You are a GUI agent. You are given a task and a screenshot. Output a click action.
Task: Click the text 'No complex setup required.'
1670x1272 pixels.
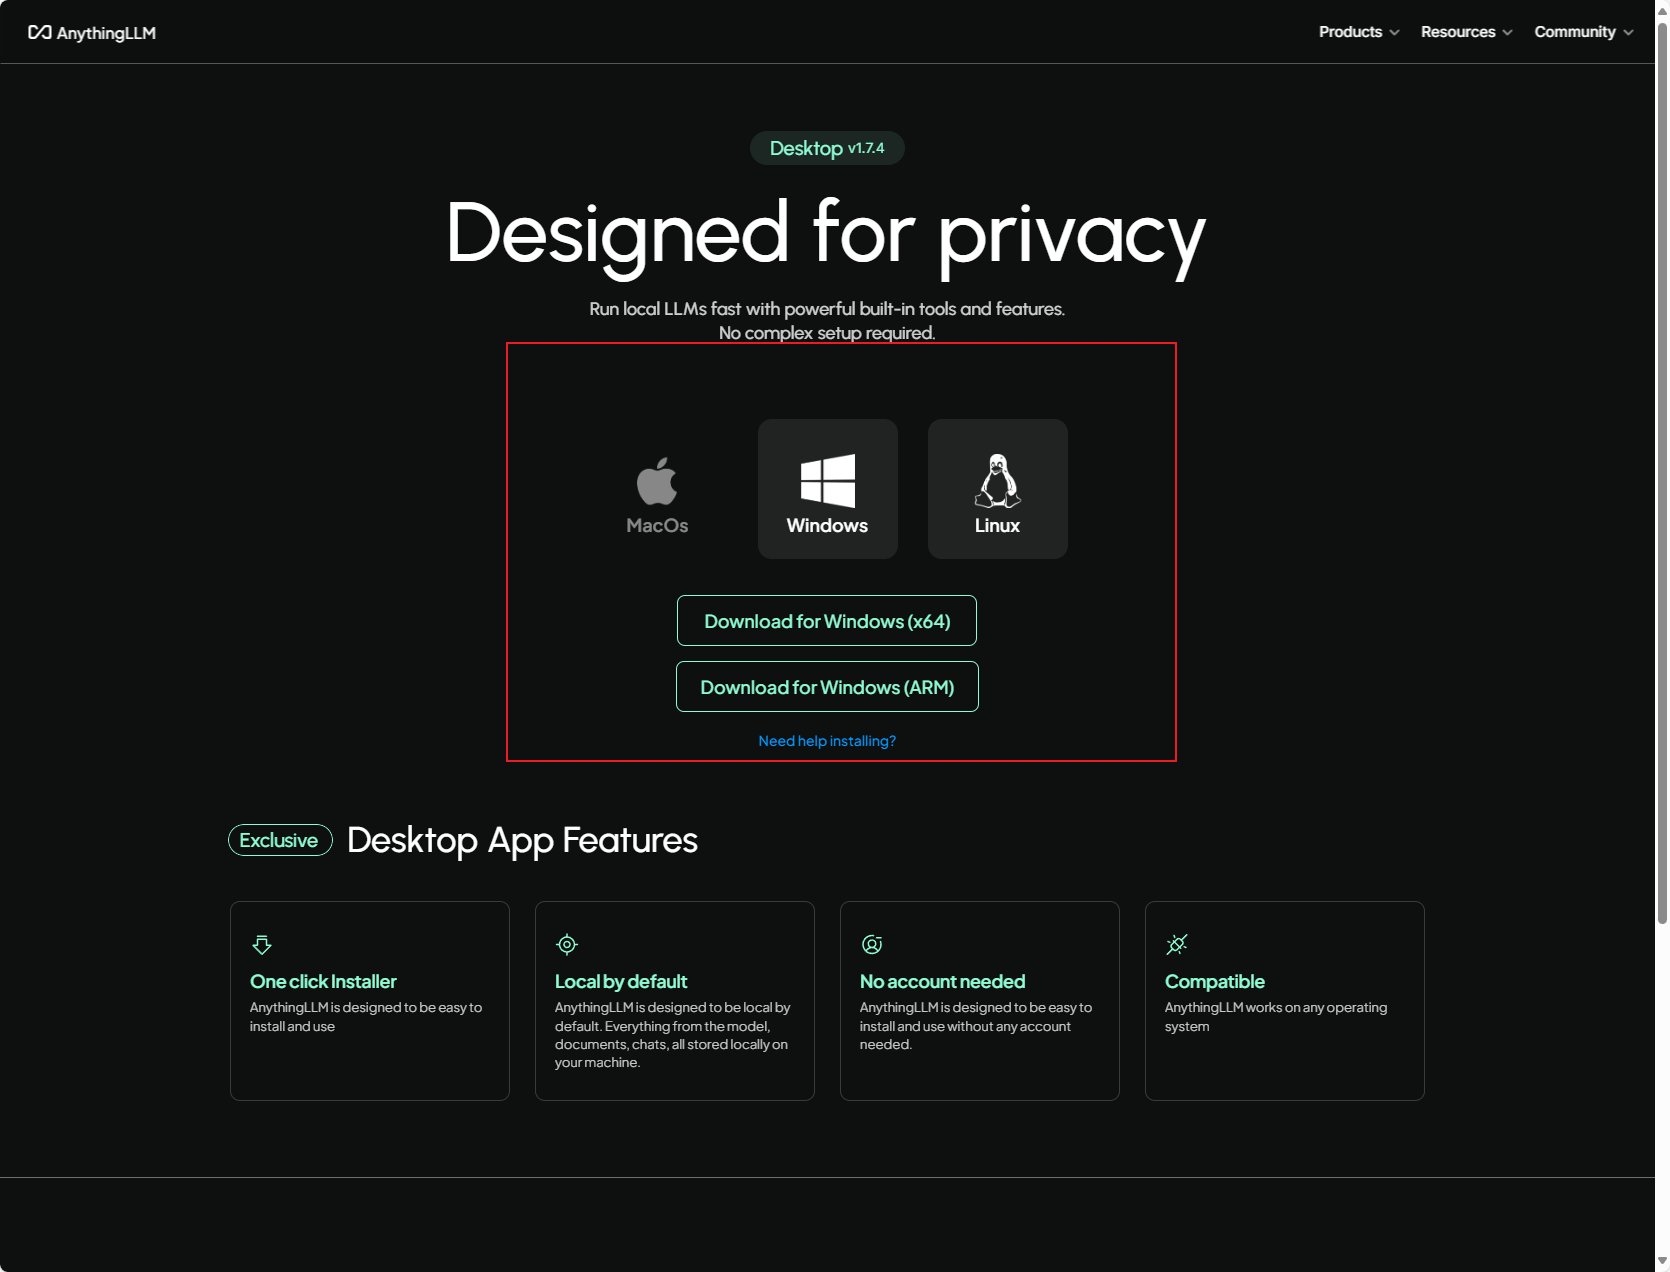(x=827, y=333)
